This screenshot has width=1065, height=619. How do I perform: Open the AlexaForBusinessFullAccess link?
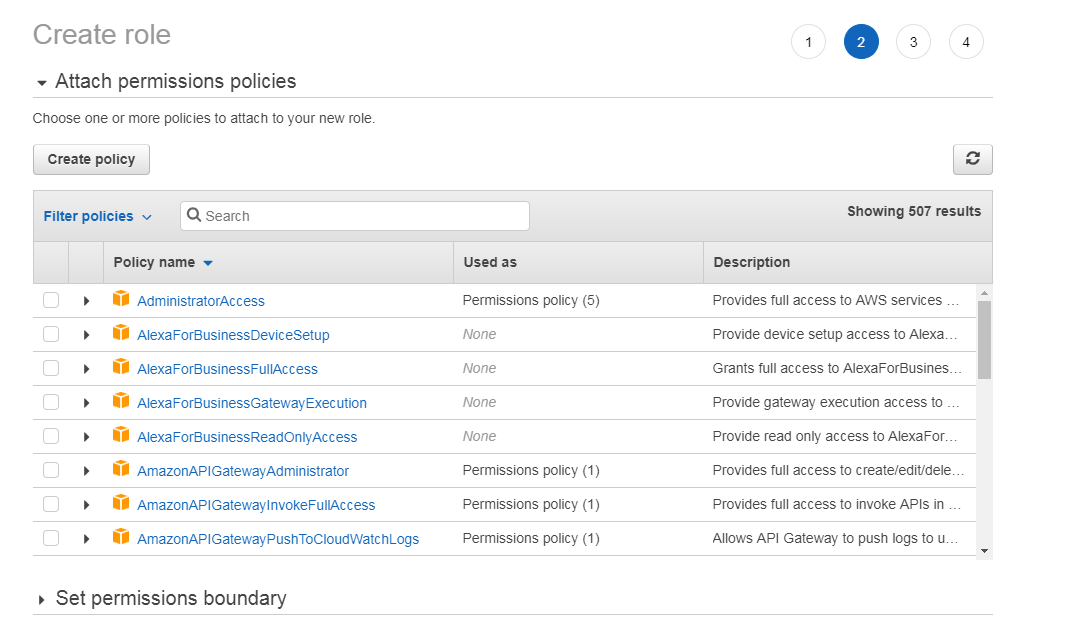[x=227, y=369]
